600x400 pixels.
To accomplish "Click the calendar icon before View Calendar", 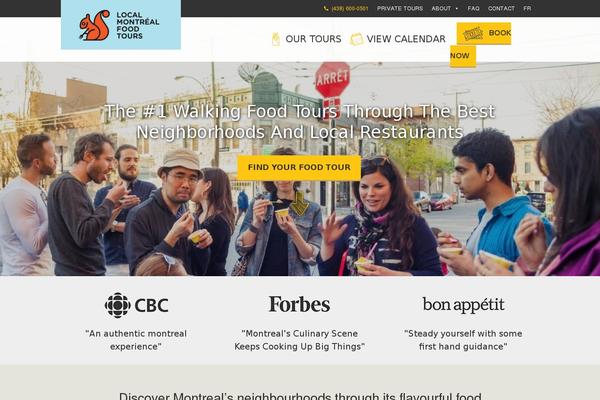I will pyautogui.click(x=357, y=39).
